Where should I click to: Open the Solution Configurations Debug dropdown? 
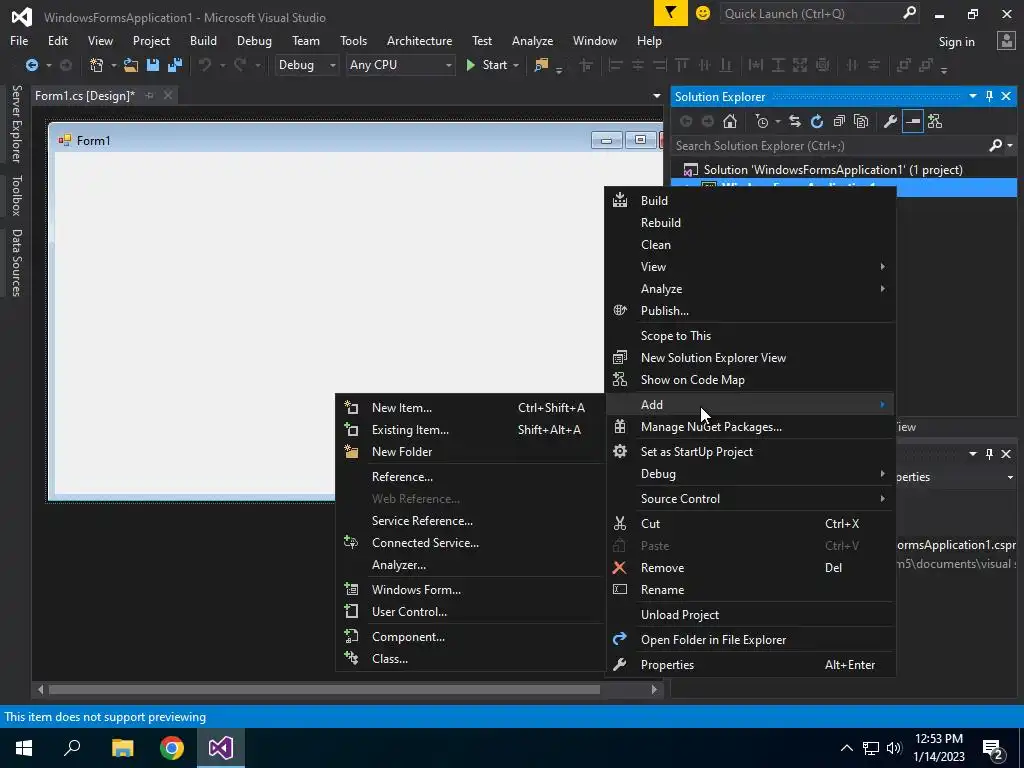pos(306,65)
